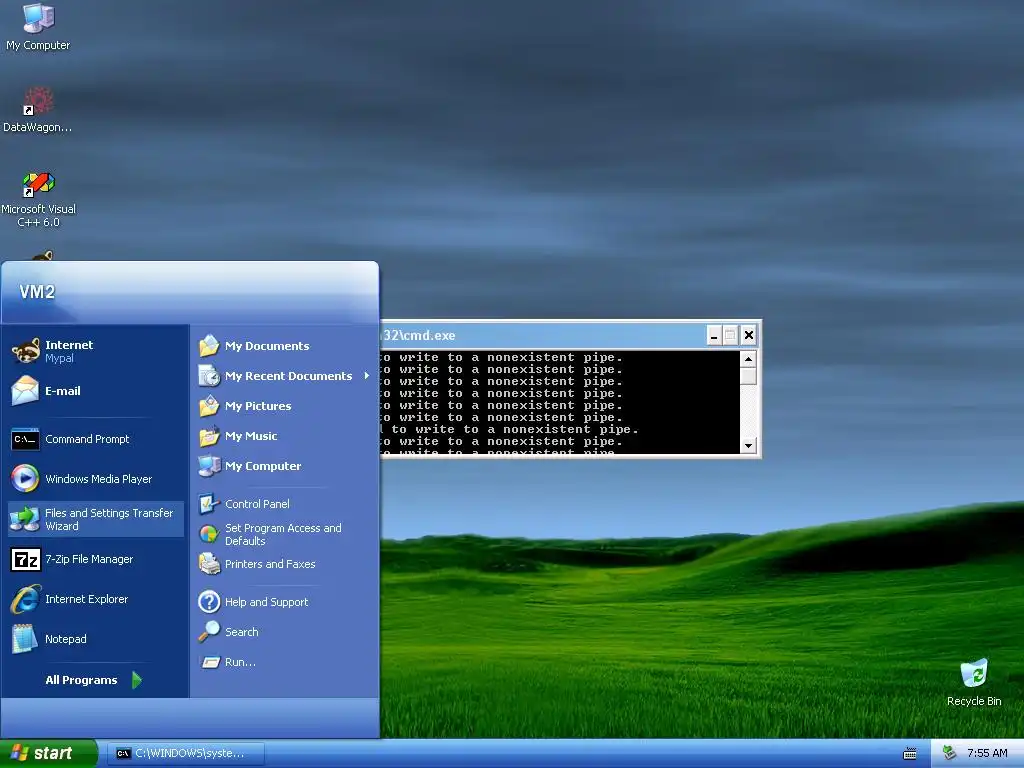Viewport: 1024px width, 768px height.
Task: Click the Start button on taskbar
Action: (x=49, y=754)
